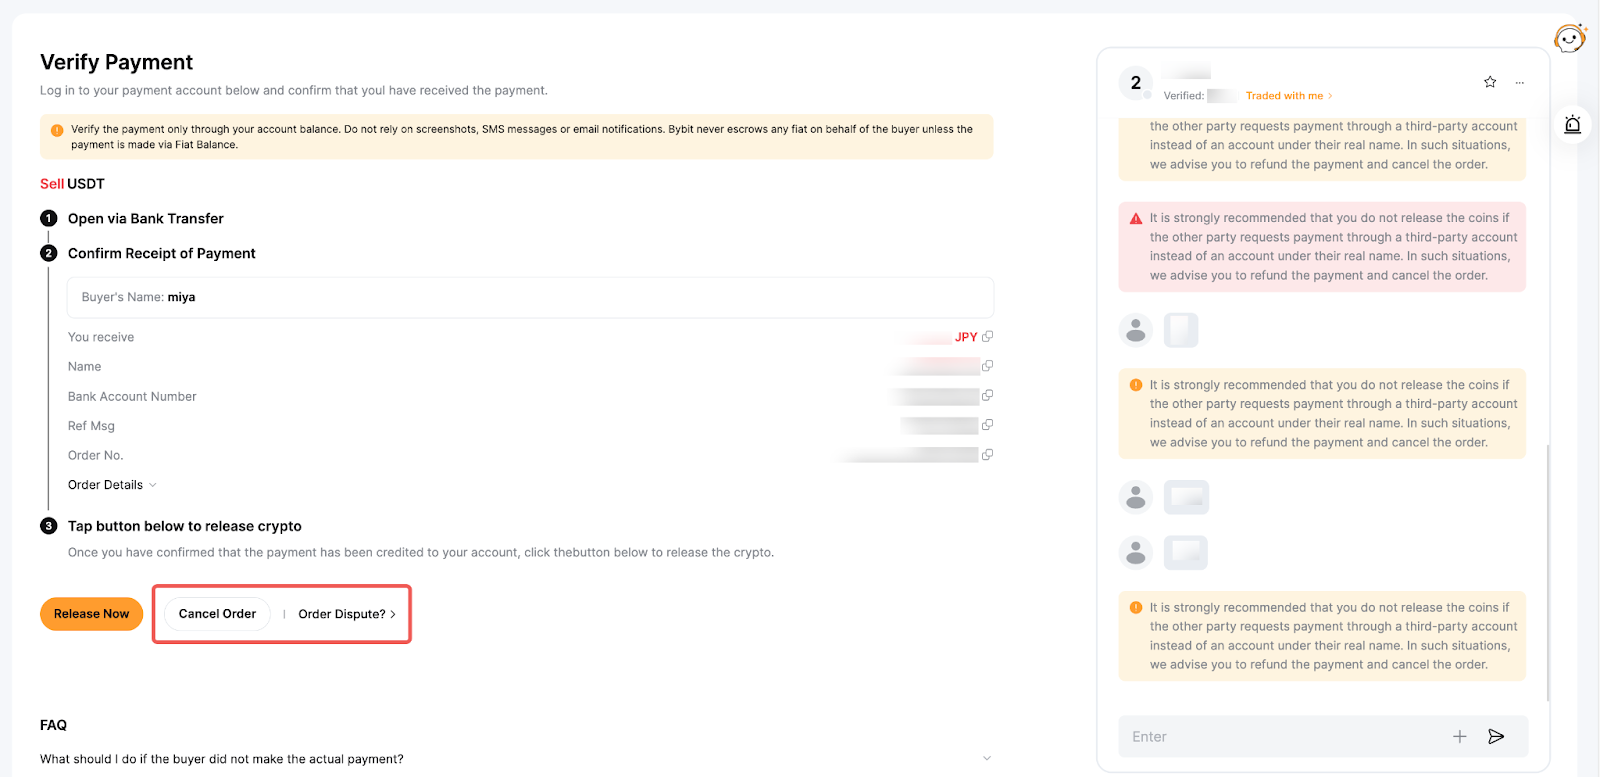Viewport: 1600px width, 777px height.
Task: Open the chat more options menu
Action: 1519,83
